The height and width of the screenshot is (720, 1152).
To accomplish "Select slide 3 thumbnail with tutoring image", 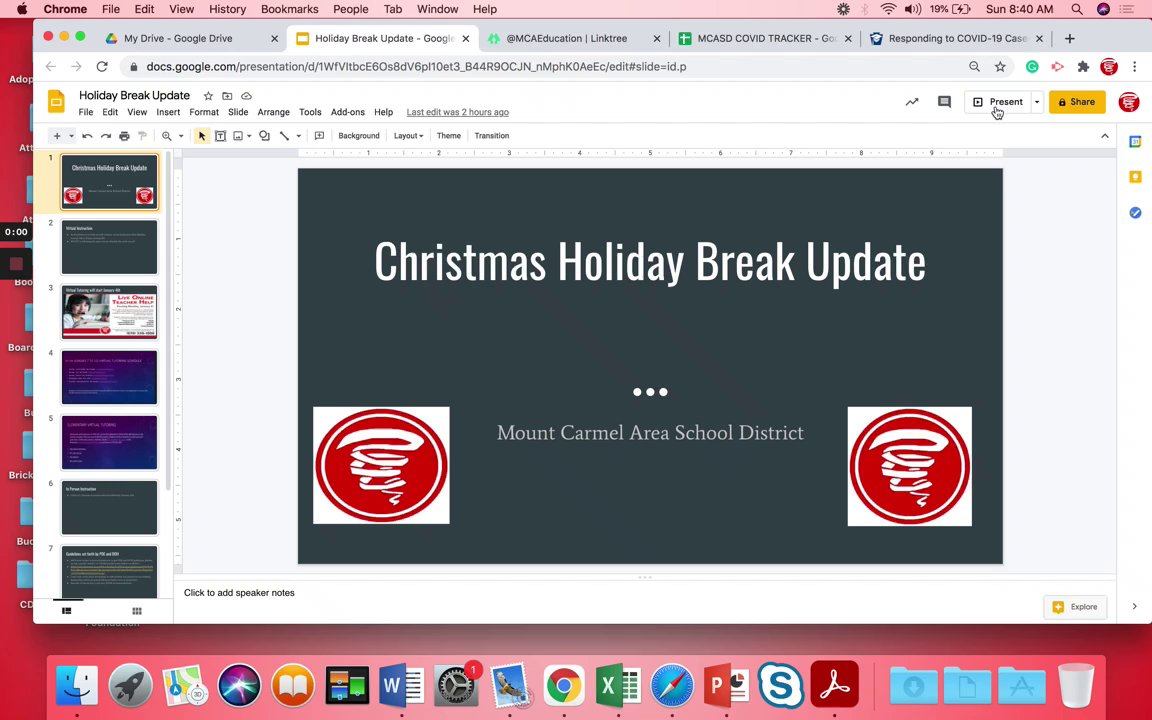I will click(109, 312).
